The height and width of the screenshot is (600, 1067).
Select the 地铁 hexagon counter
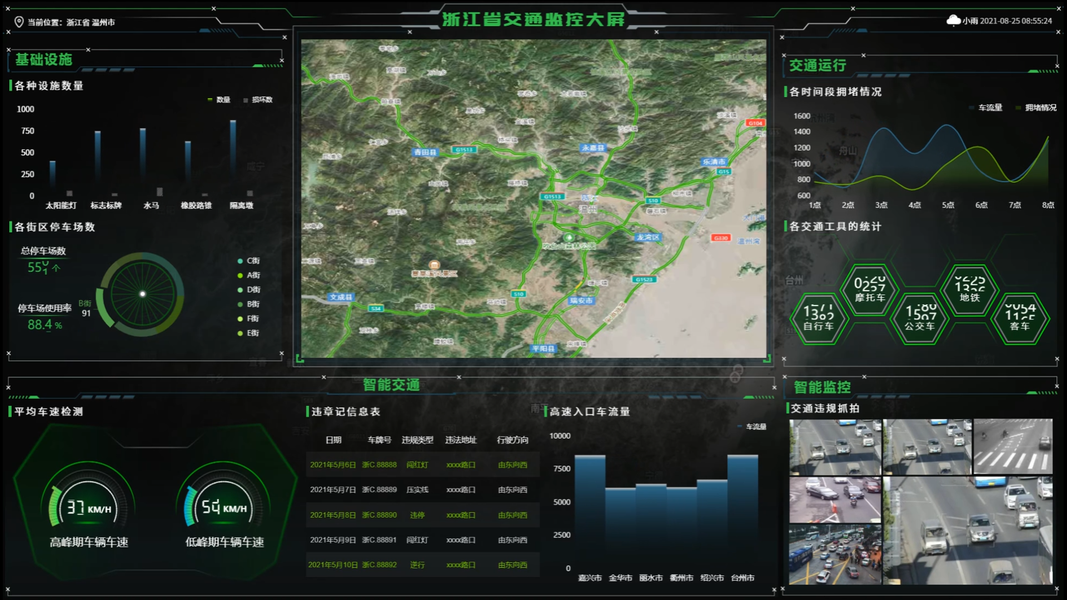(x=969, y=290)
